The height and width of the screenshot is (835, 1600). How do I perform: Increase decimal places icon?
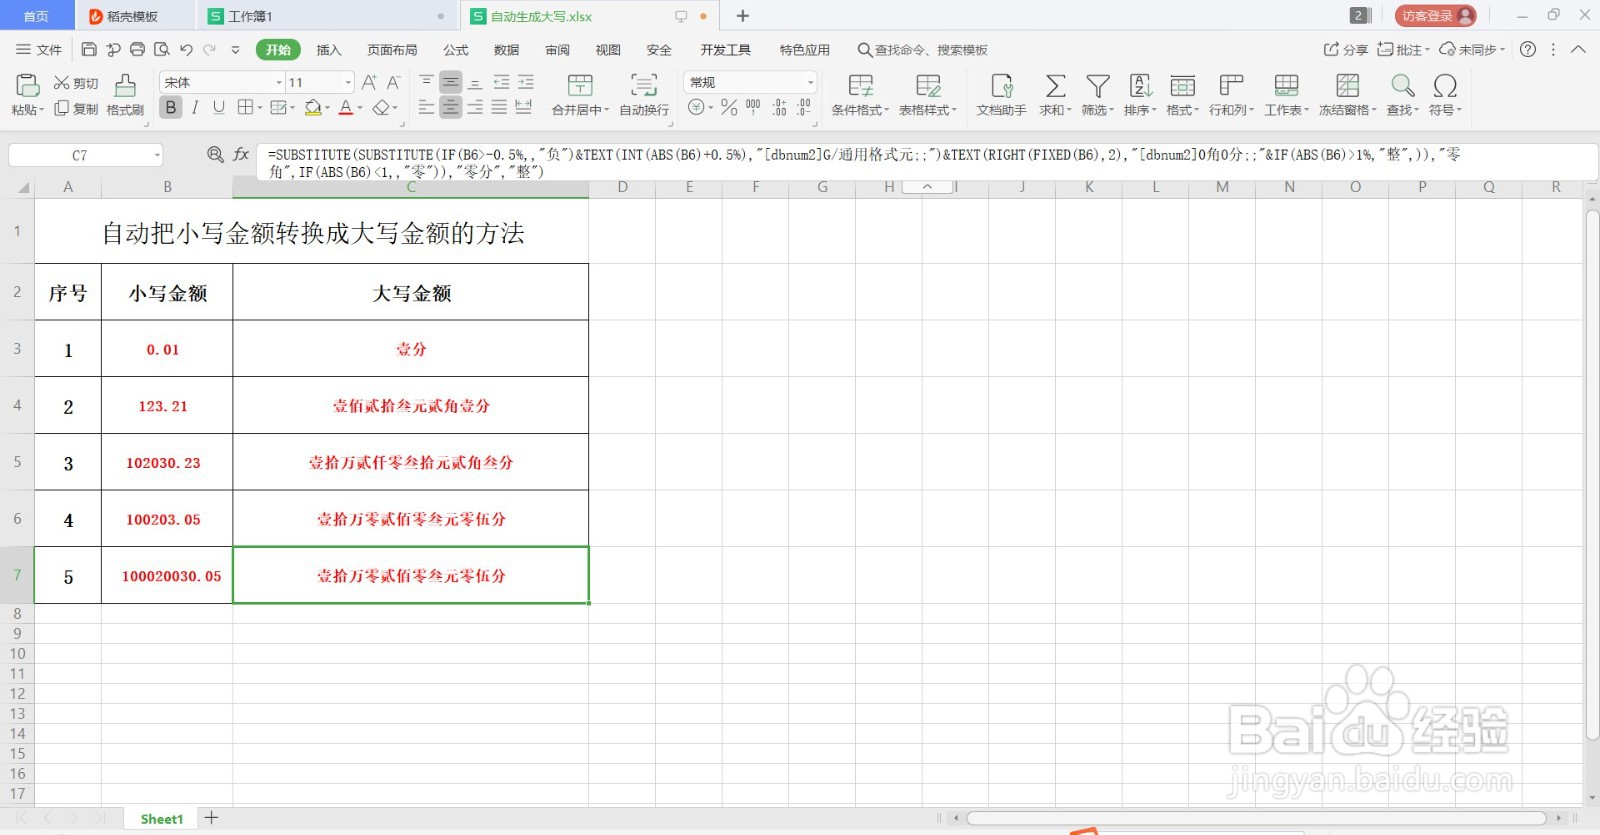779,108
